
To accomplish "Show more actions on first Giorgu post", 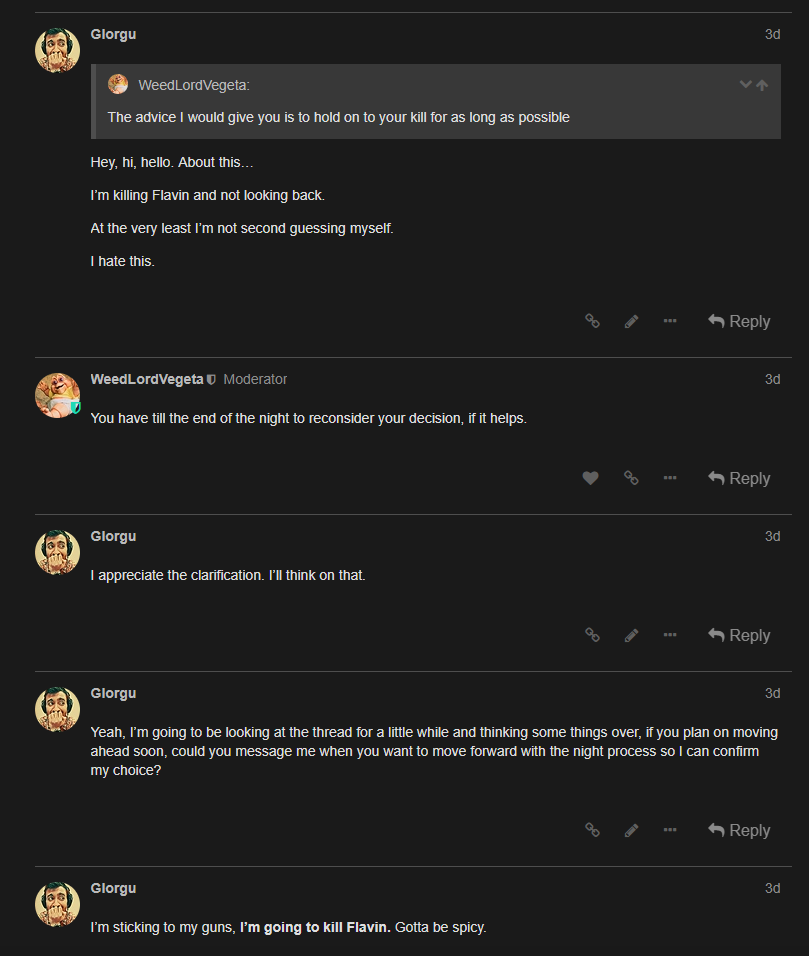I will click(x=670, y=321).
